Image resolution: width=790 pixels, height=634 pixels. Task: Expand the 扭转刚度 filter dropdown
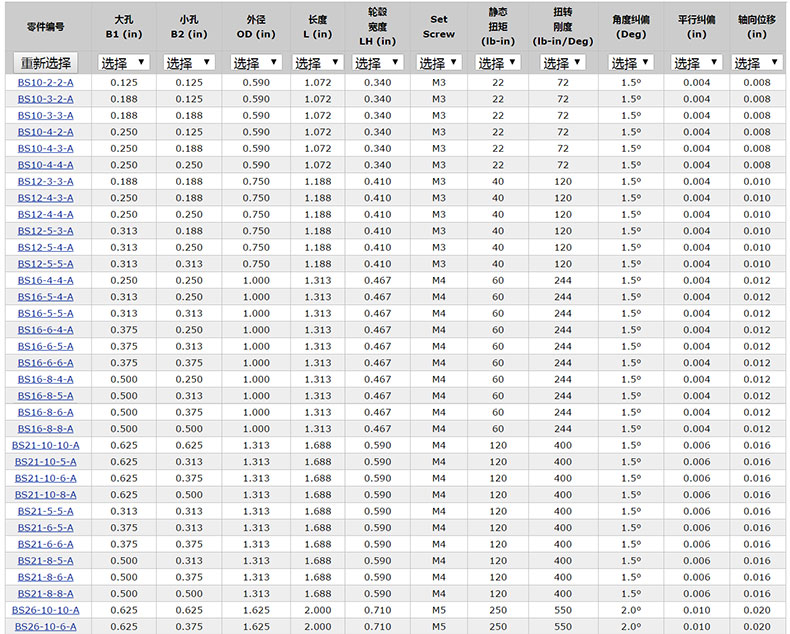tap(563, 63)
